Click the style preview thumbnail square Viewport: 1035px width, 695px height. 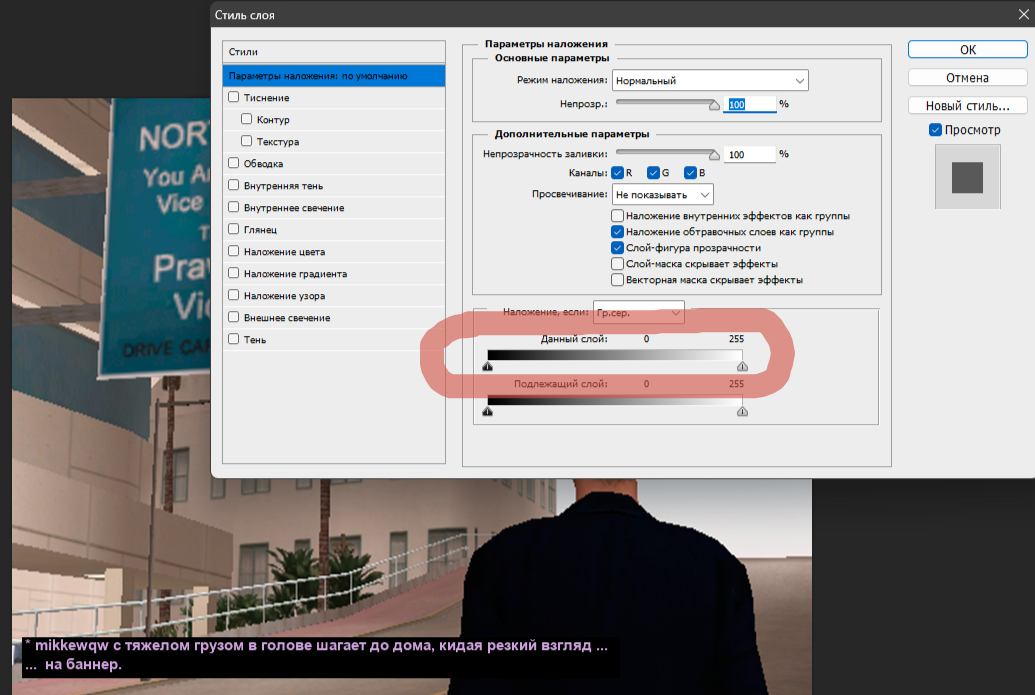(x=968, y=178)
